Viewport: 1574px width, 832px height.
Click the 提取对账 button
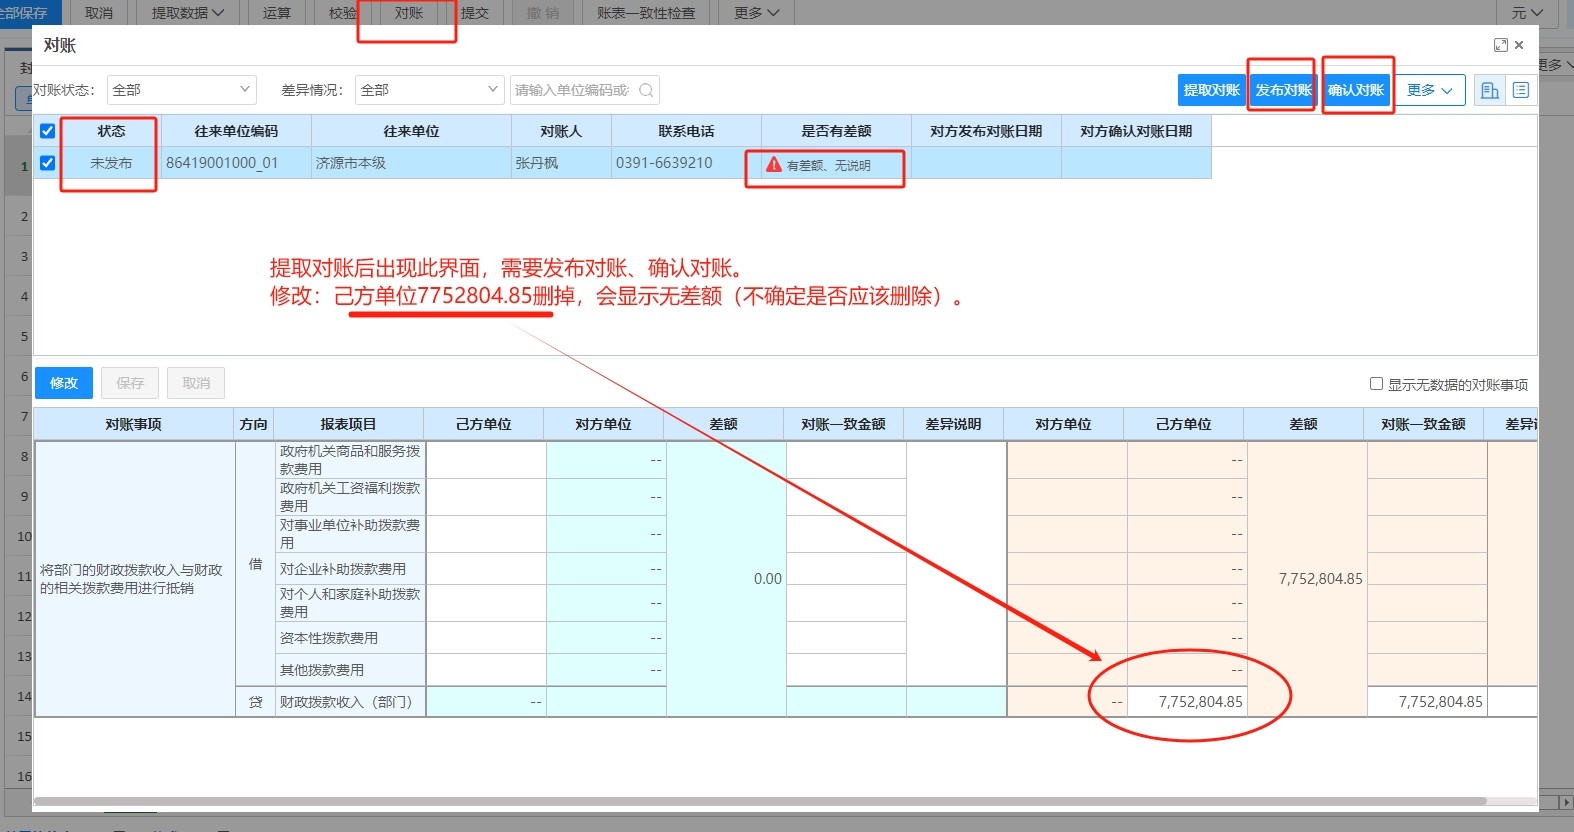click(1212, 90)
